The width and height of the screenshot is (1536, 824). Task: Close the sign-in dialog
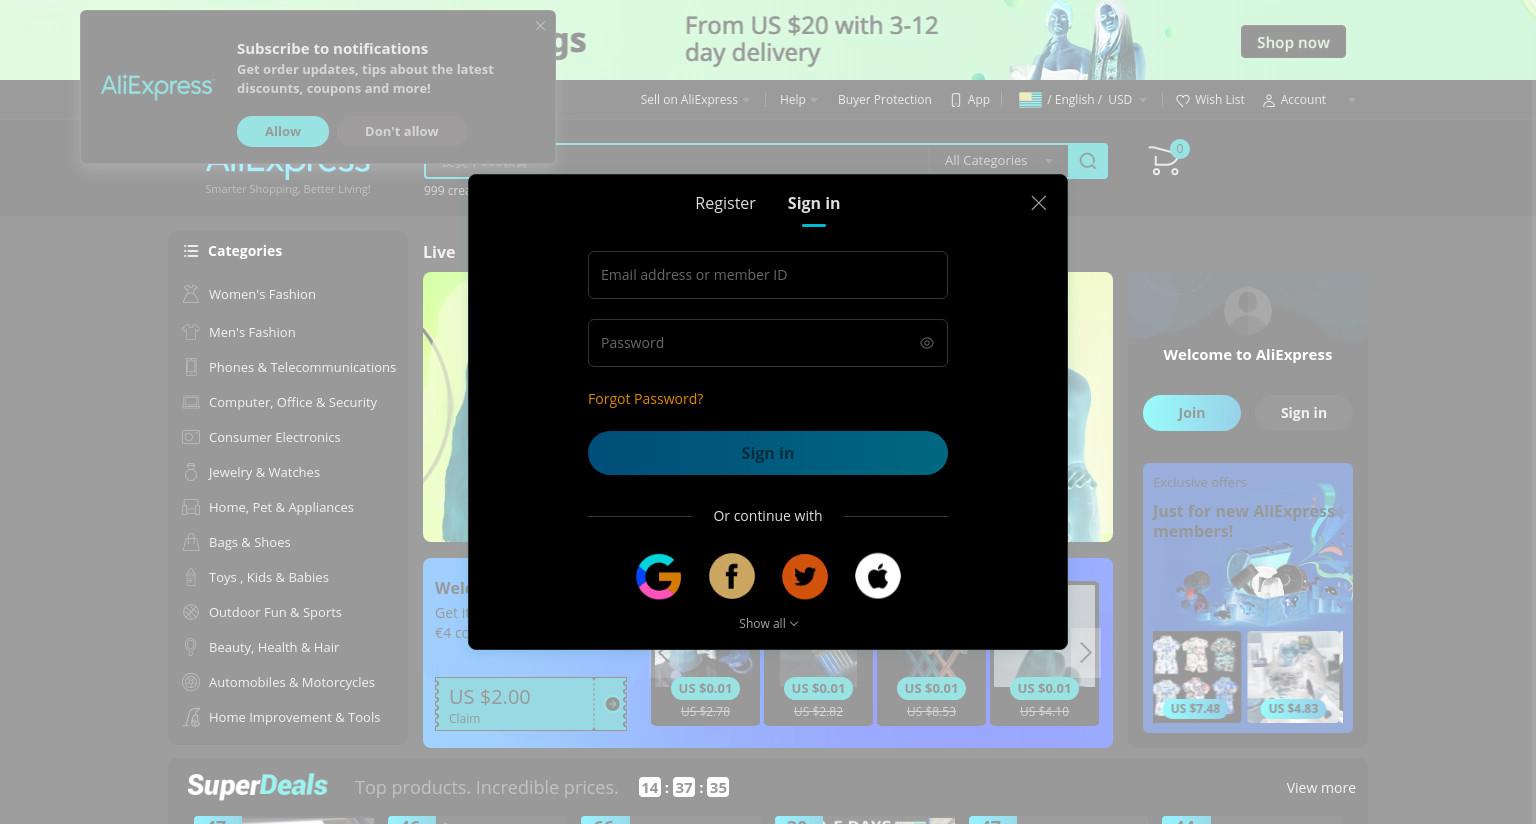(1039, 203)
